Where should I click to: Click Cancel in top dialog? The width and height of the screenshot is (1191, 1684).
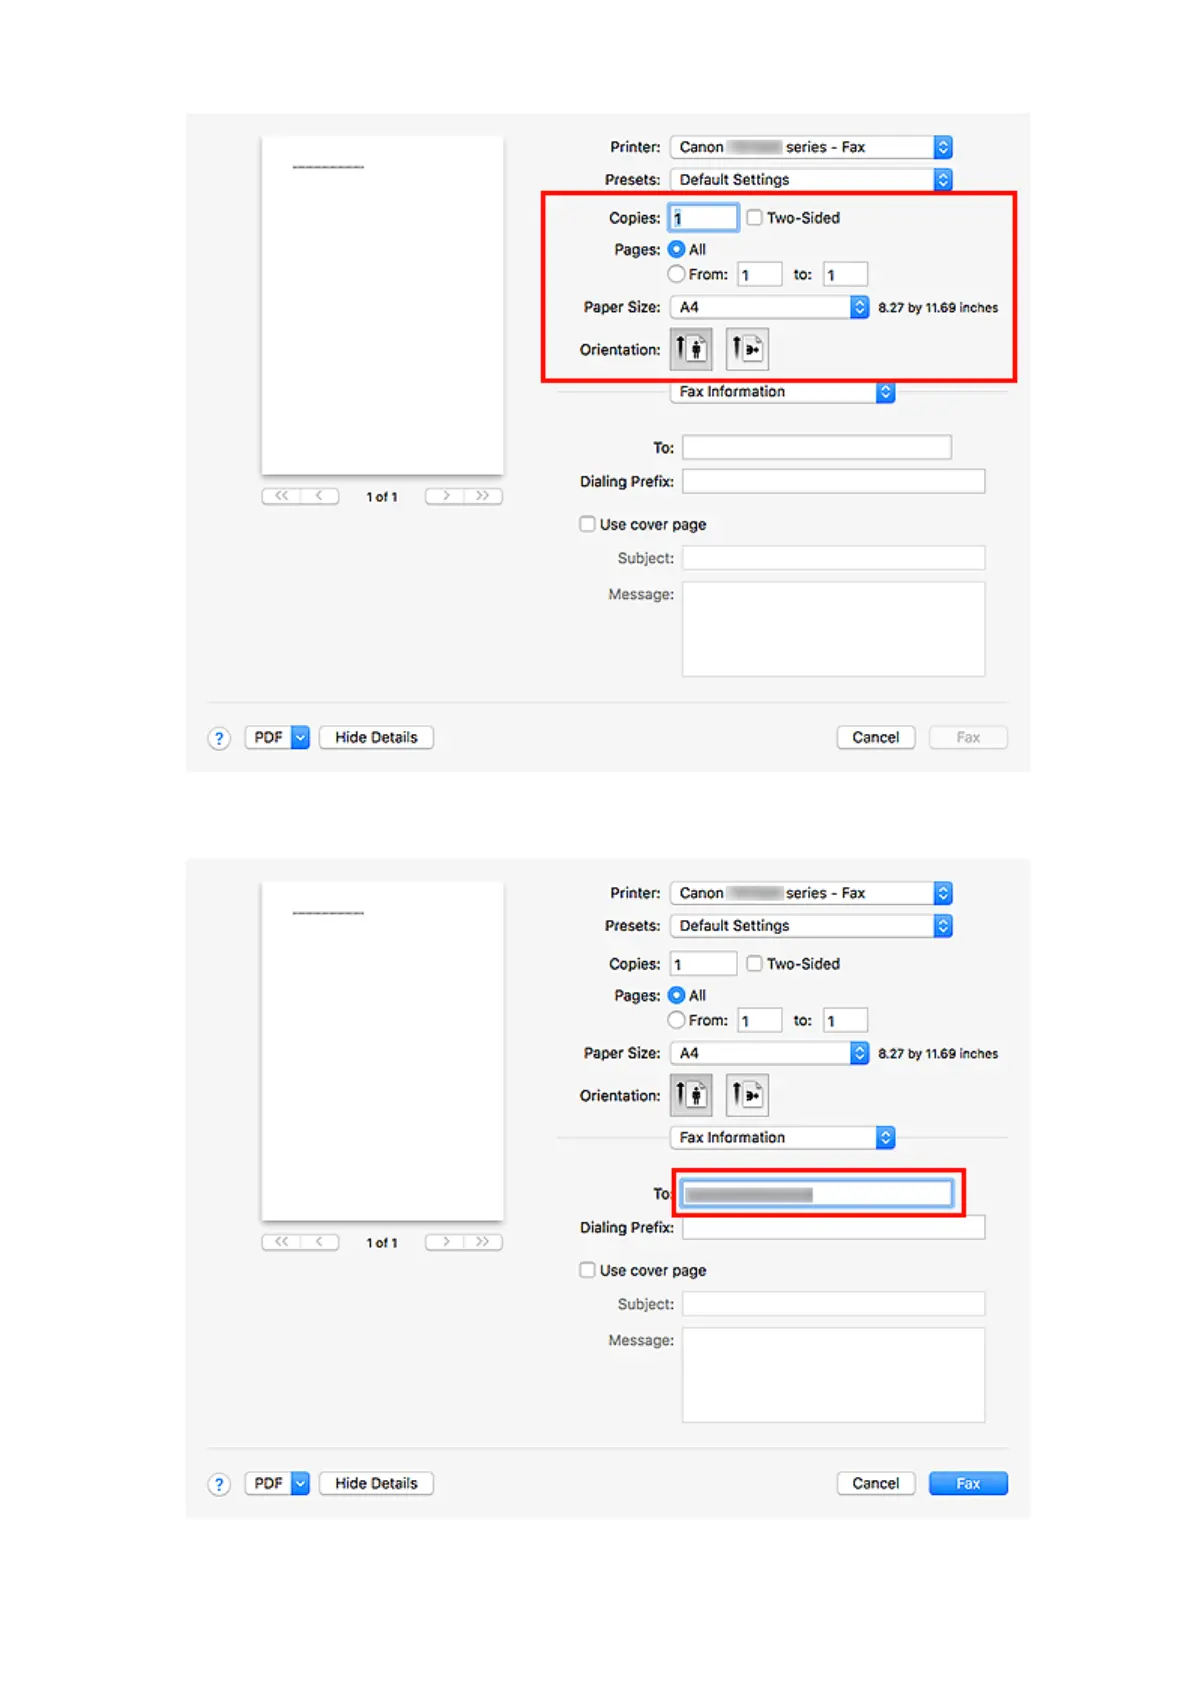[x=876, y=738]
